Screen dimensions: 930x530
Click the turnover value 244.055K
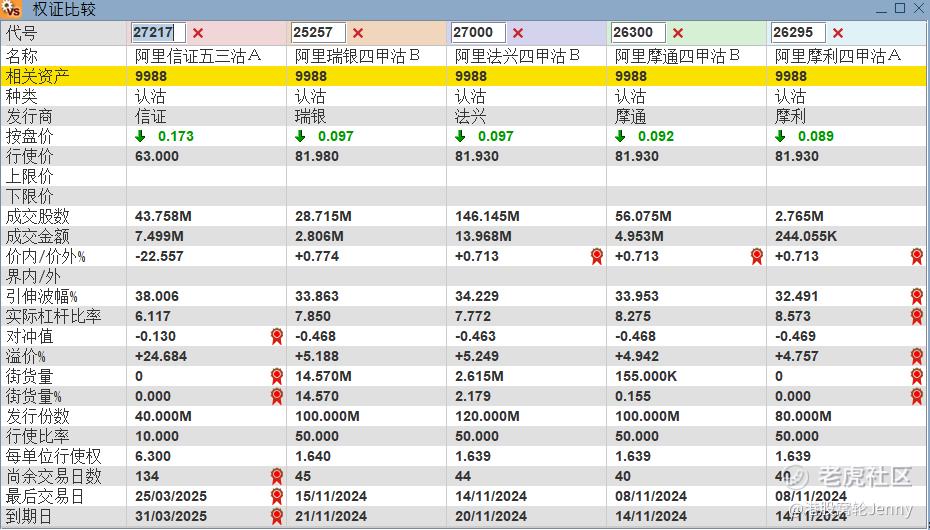click(x=806, y=237)
